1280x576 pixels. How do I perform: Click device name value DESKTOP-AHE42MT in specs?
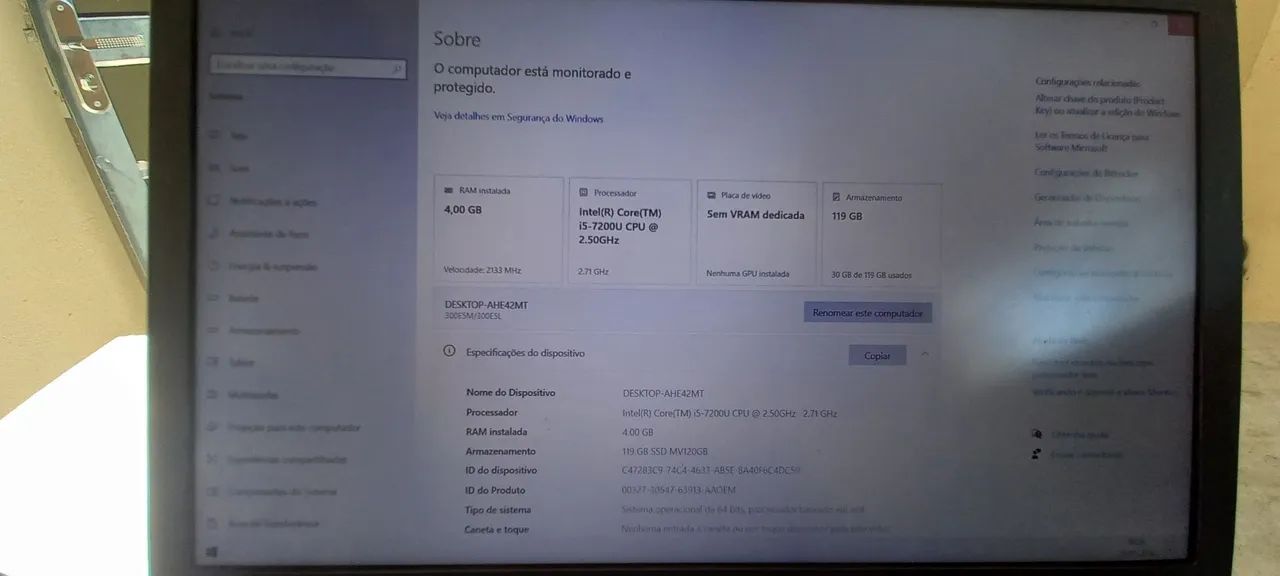(663, 393)
